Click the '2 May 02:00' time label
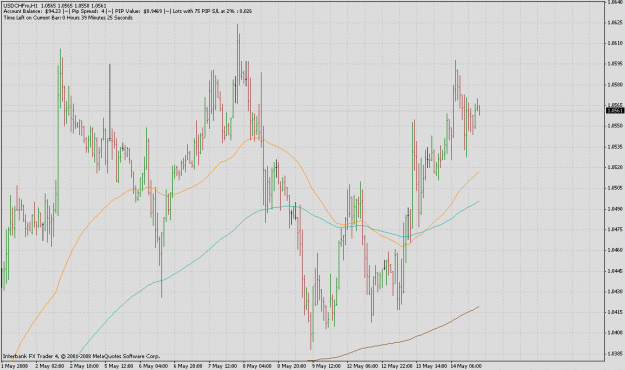 point(50,366)
